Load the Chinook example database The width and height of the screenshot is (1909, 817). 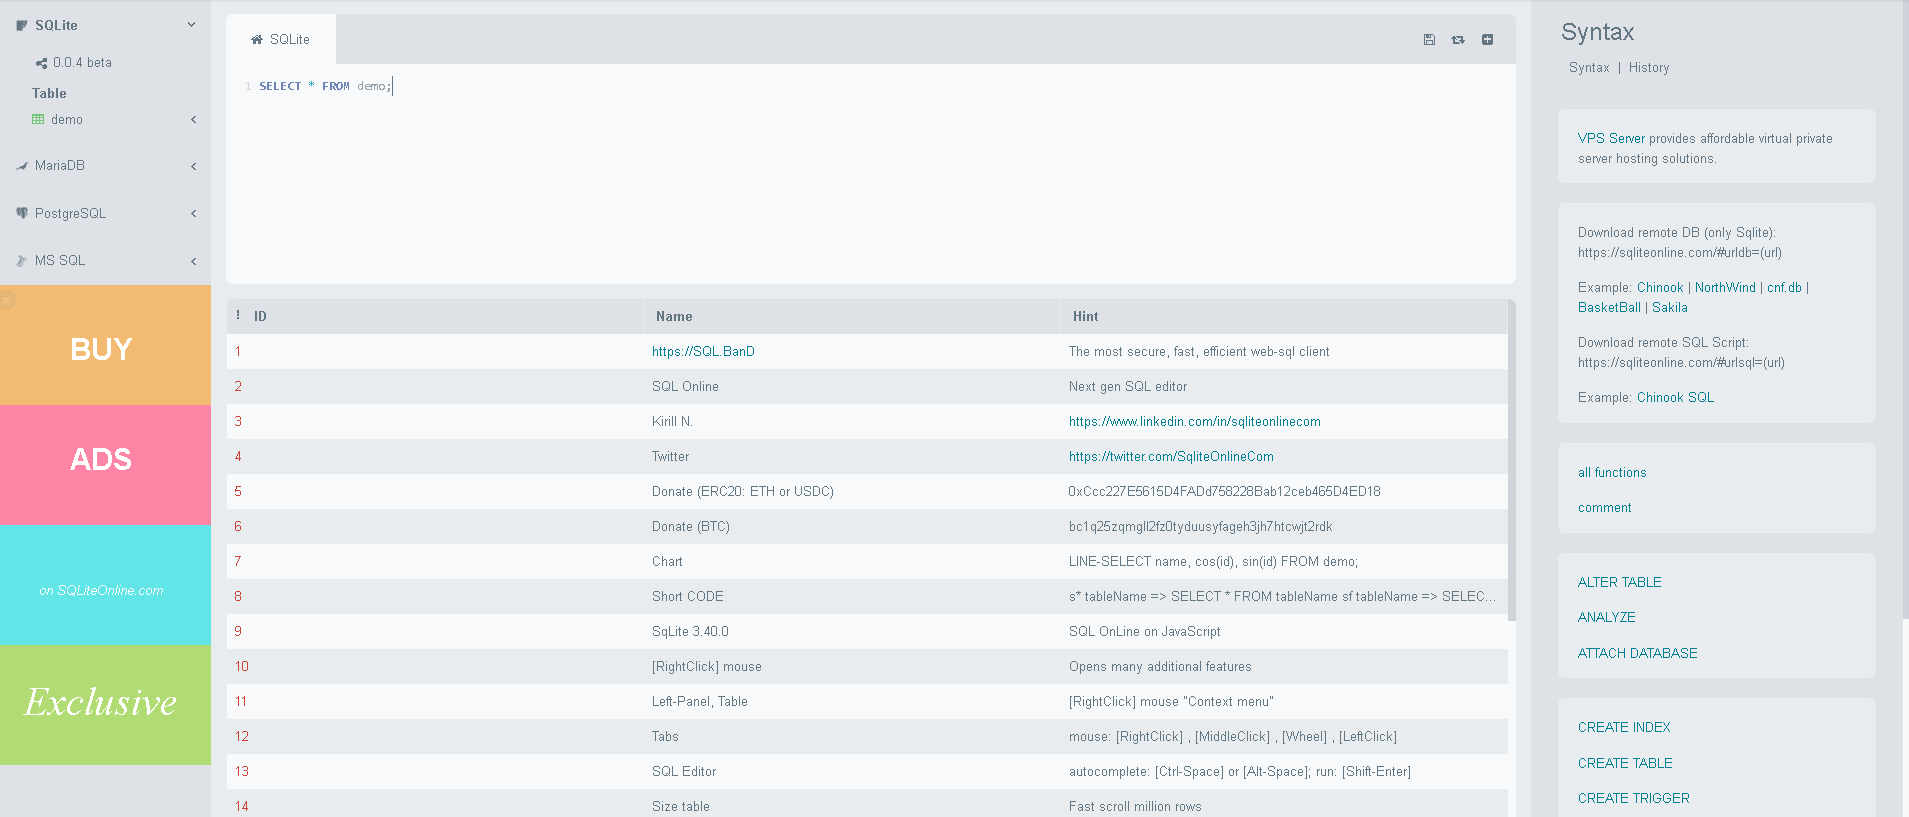(1660, 288)
